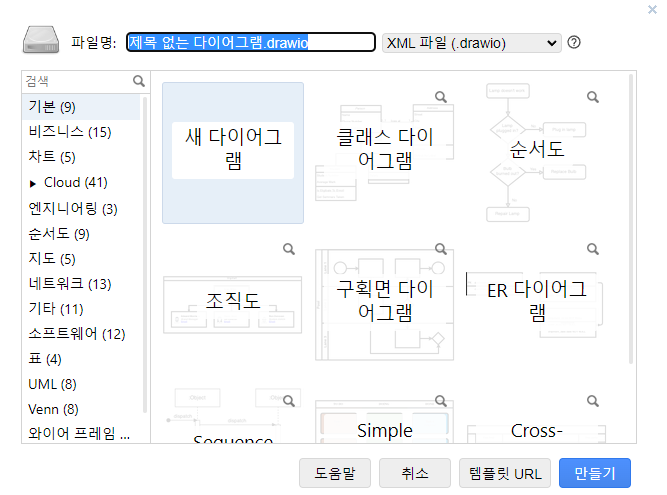Click the search magnifier icon in template search
The width and height of the screenshot is (667, 495).
tap(139, 81)
